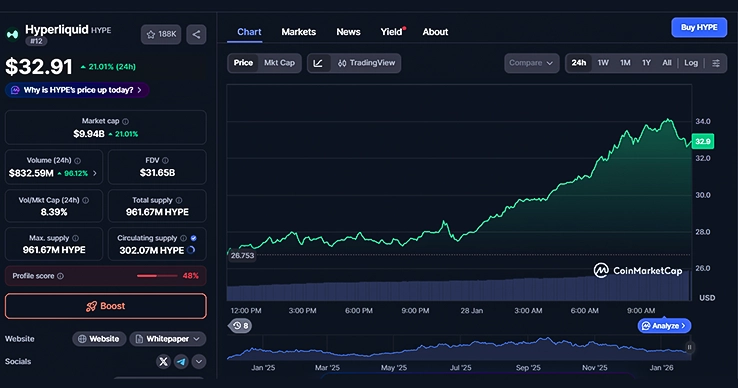Select the 24h time range
Viewport: 738px width, 388px height.
[579, 63]
